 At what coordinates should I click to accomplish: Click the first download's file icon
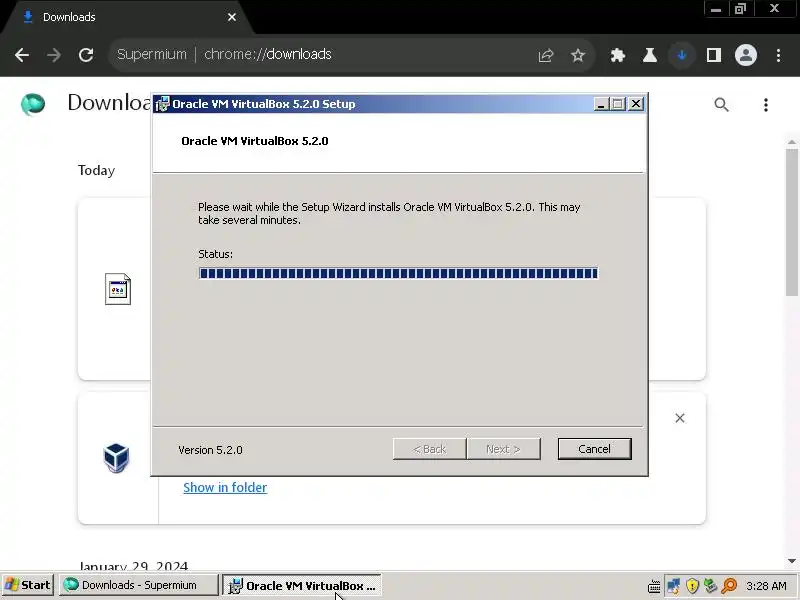(117, 289)
